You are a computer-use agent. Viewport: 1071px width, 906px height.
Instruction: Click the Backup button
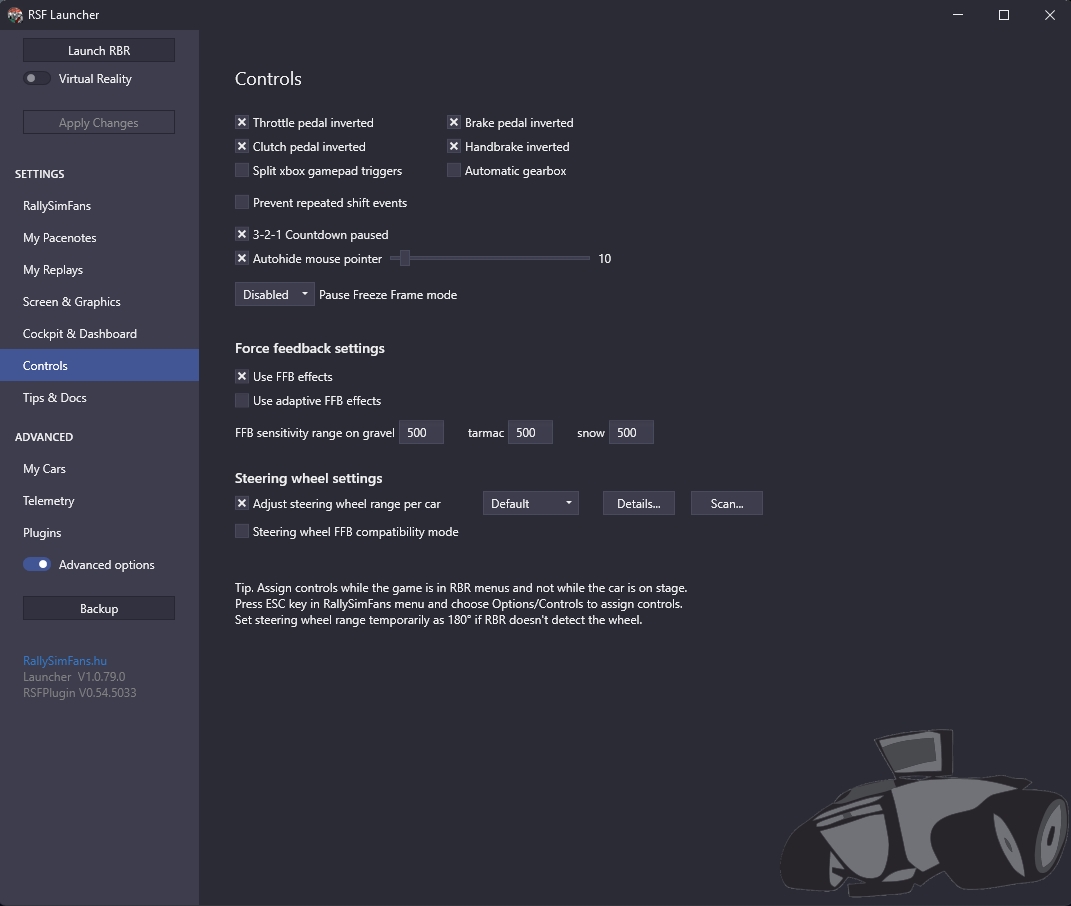coord(99,609)
